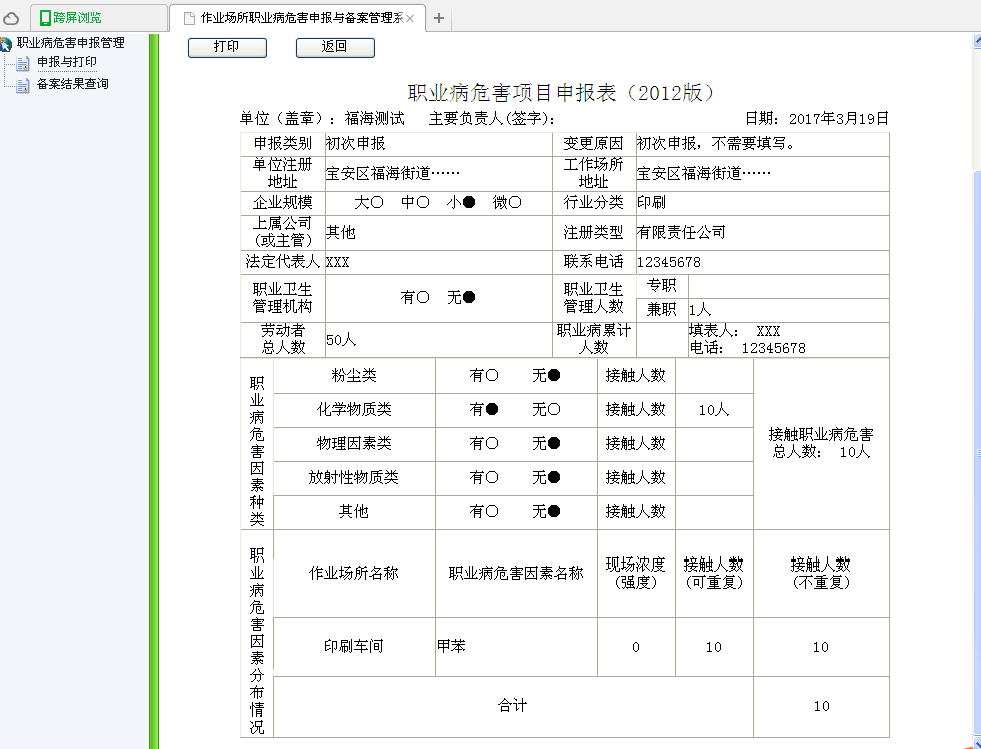The height and width of the screenshot is (749, 981).
Task: Click the green phone icon on 跨屏浏览 tab
Action: [x=45, y=18]
